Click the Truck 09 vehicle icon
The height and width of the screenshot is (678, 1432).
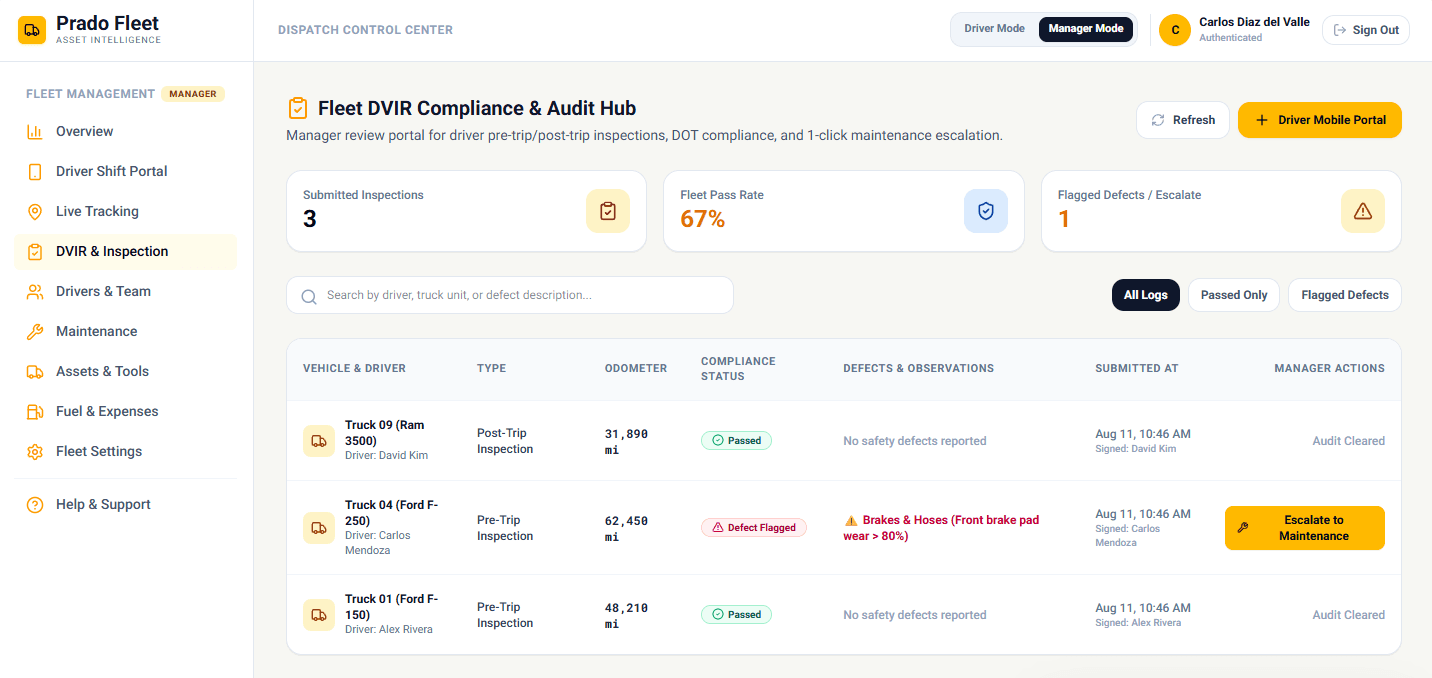(x=319, y=441)
